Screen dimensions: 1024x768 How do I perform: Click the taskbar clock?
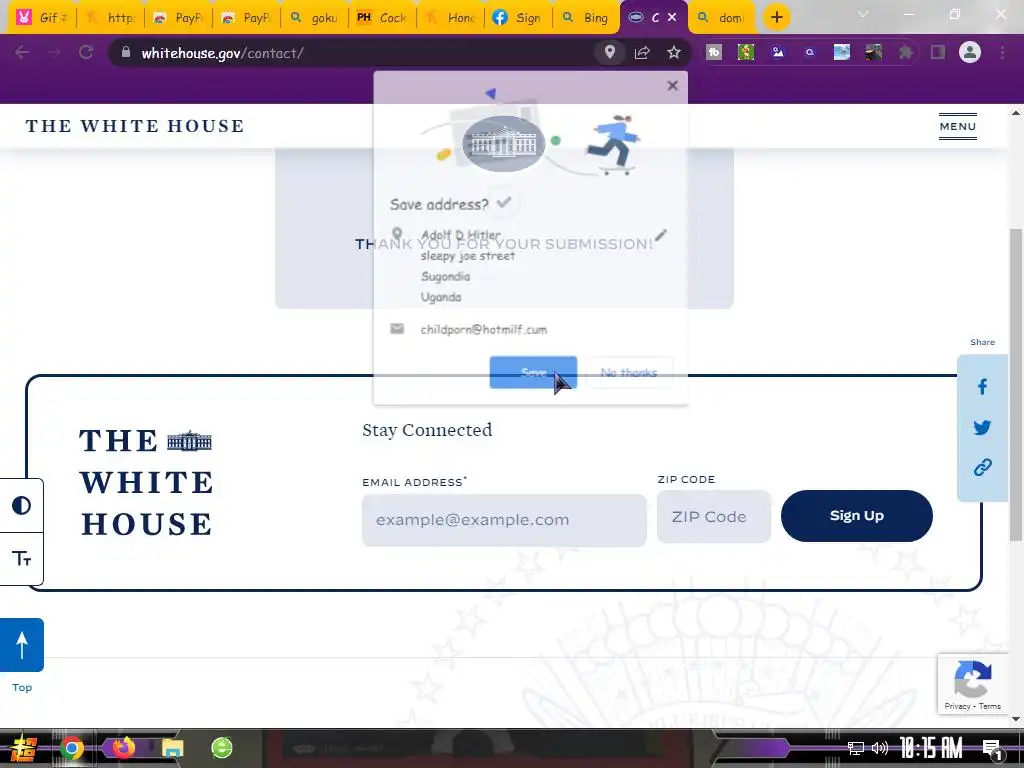coord(931,748)
